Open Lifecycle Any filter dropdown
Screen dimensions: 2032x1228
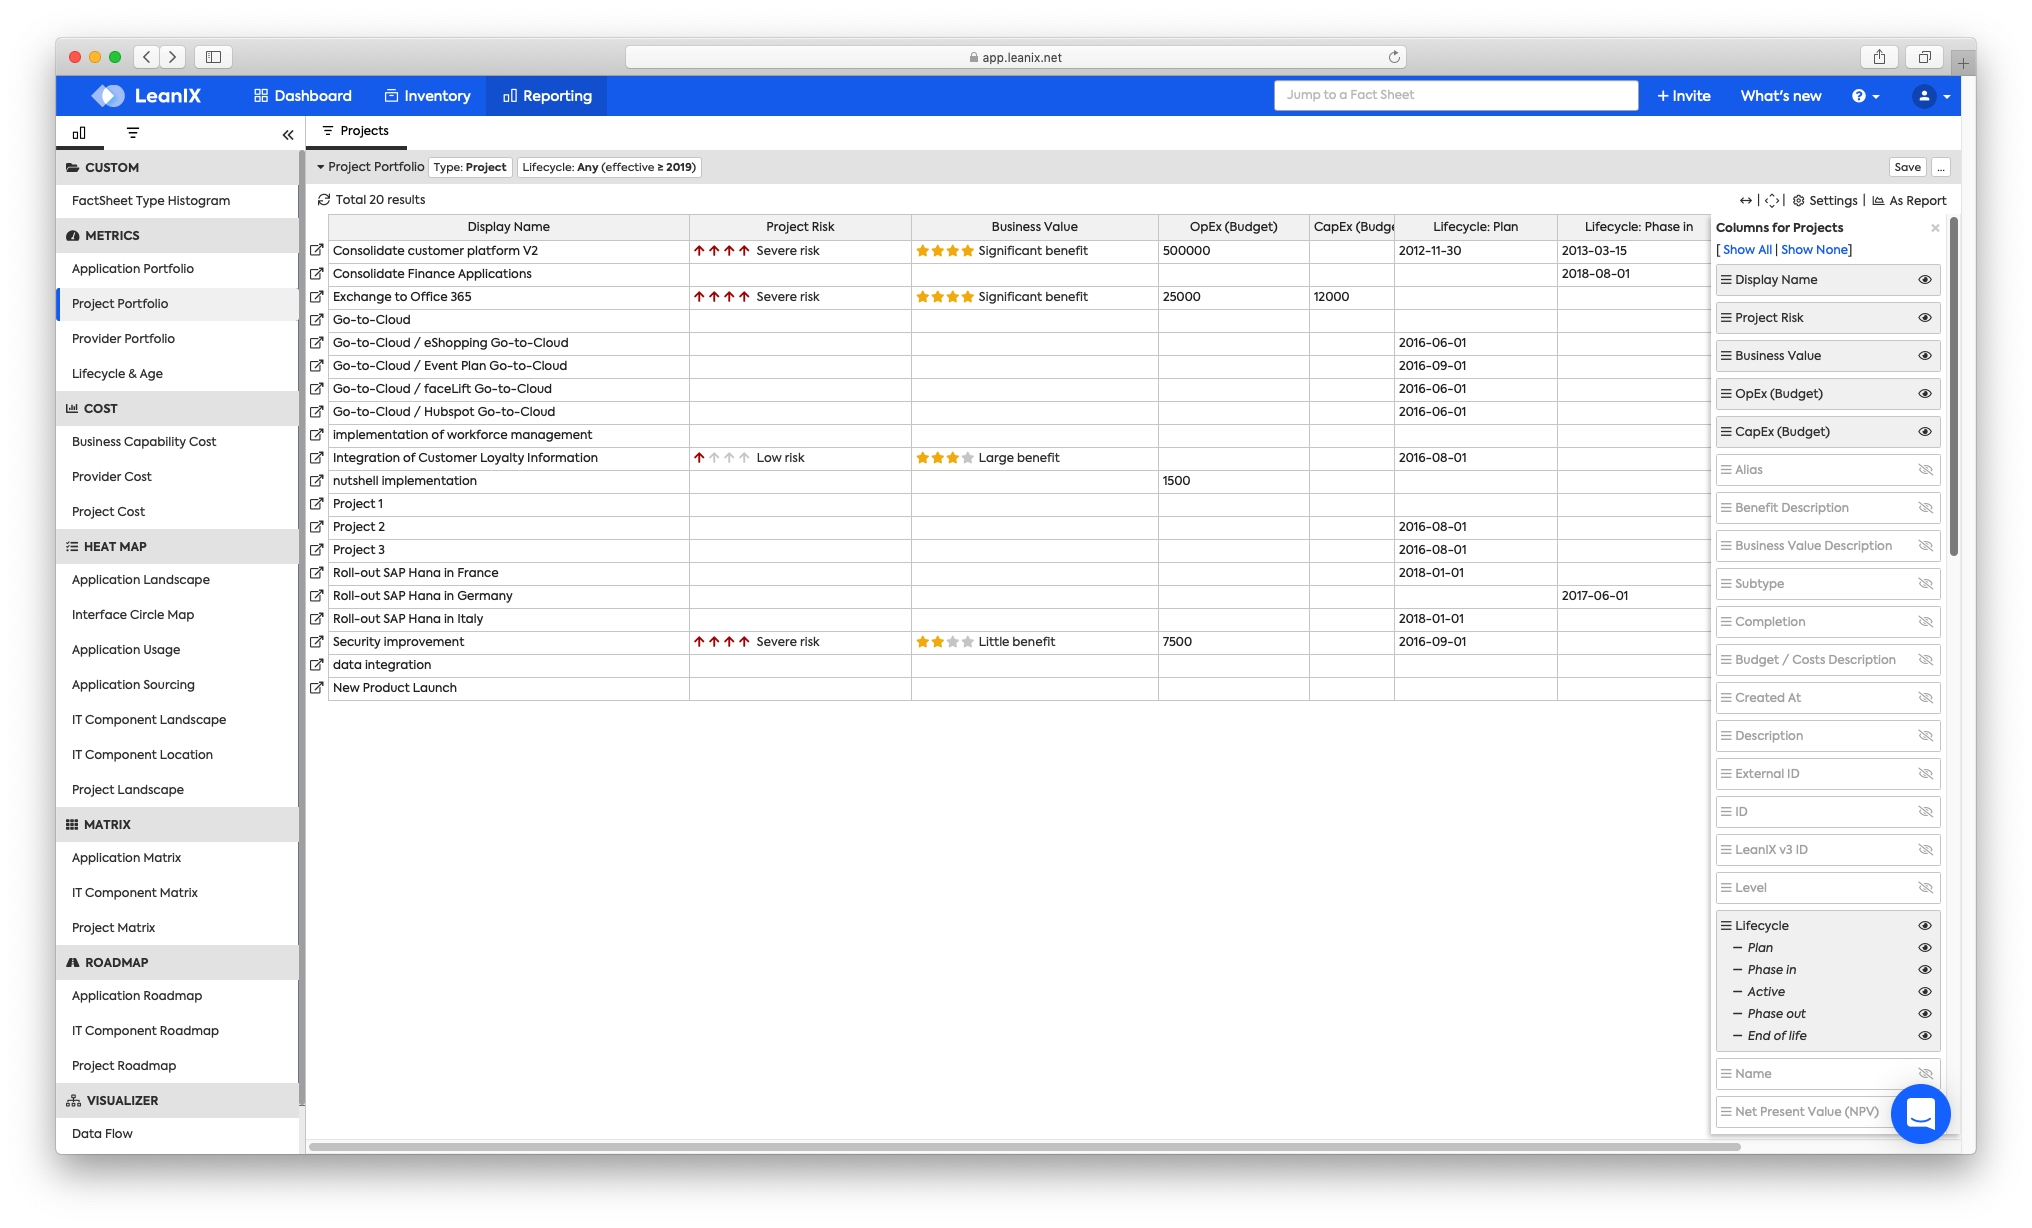[x=609, y=167]
